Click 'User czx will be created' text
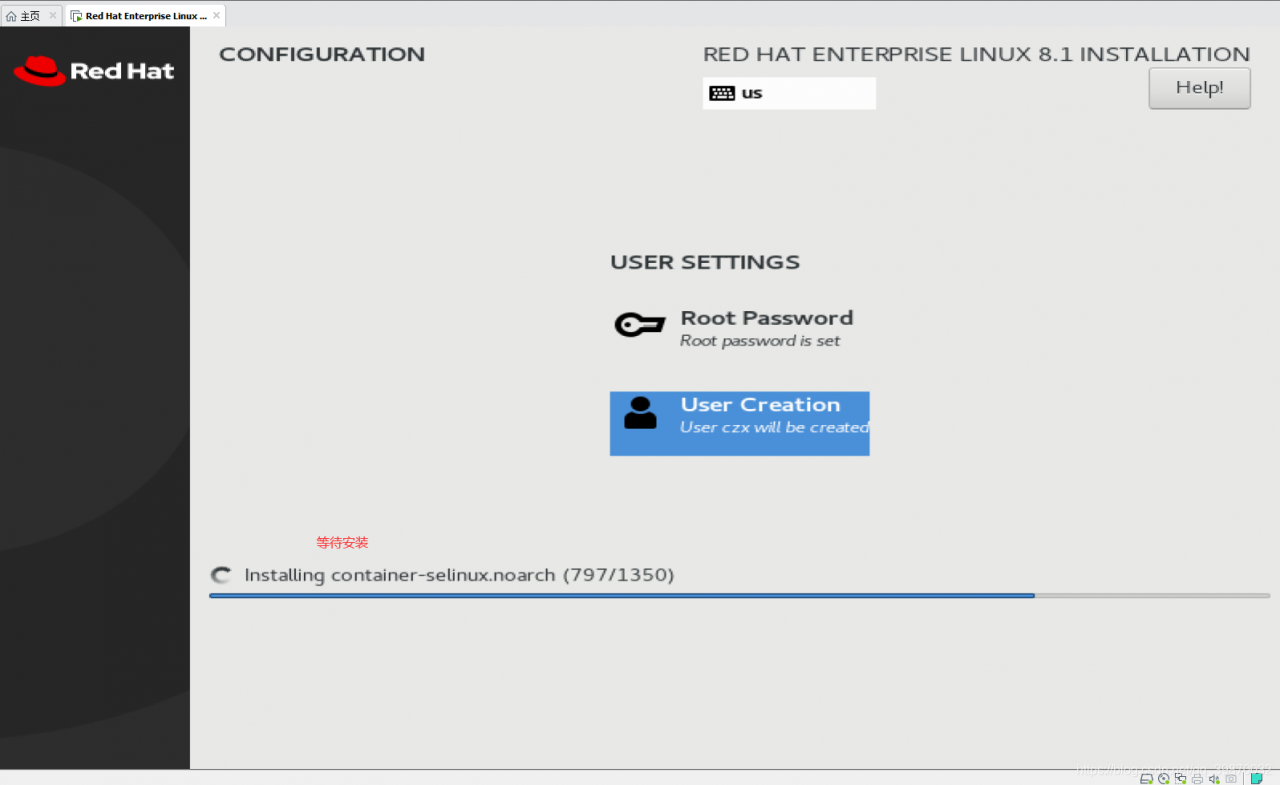 pos(774,427)
